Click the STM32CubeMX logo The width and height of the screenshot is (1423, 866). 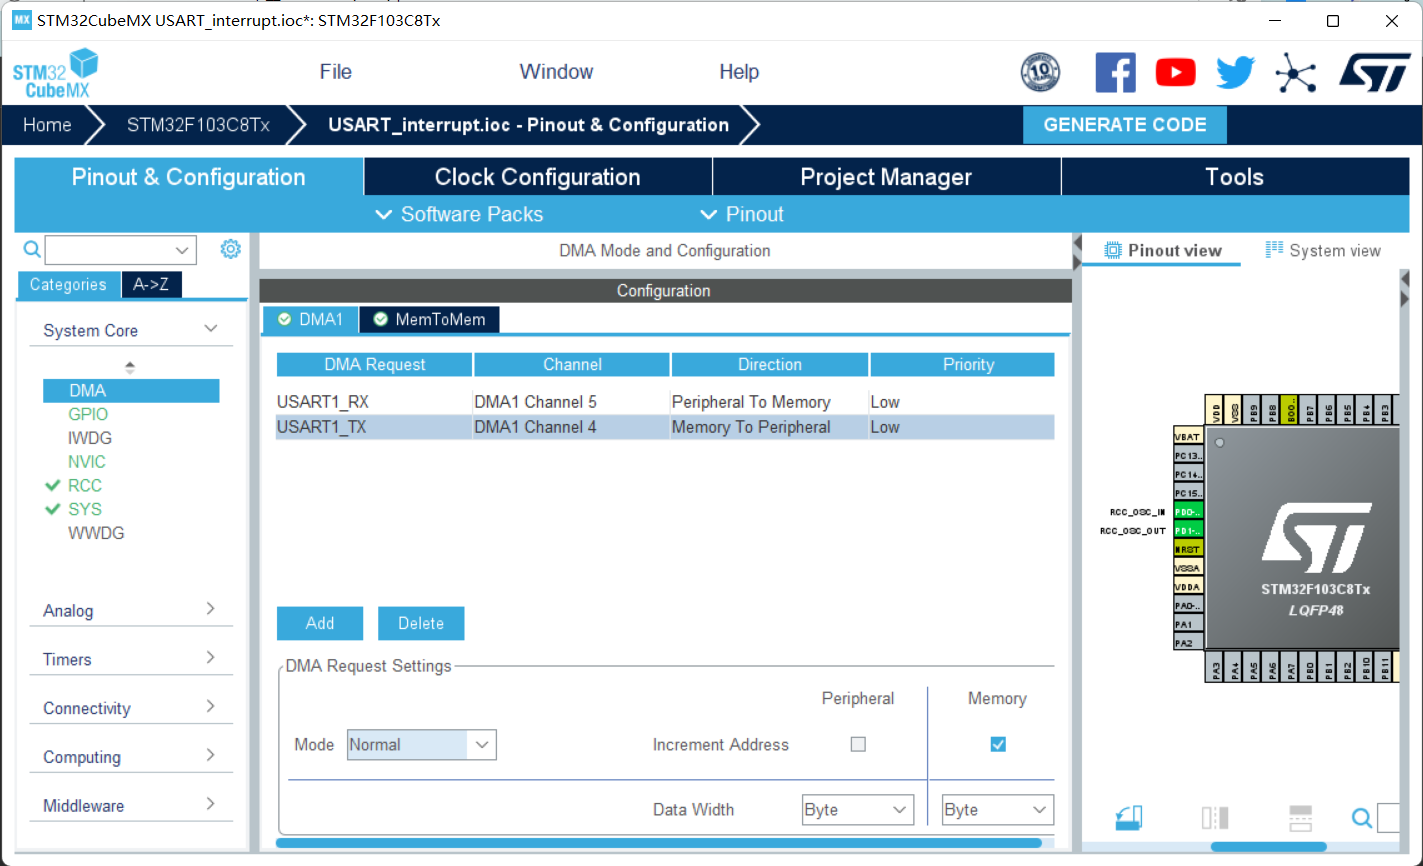(55, 73)
